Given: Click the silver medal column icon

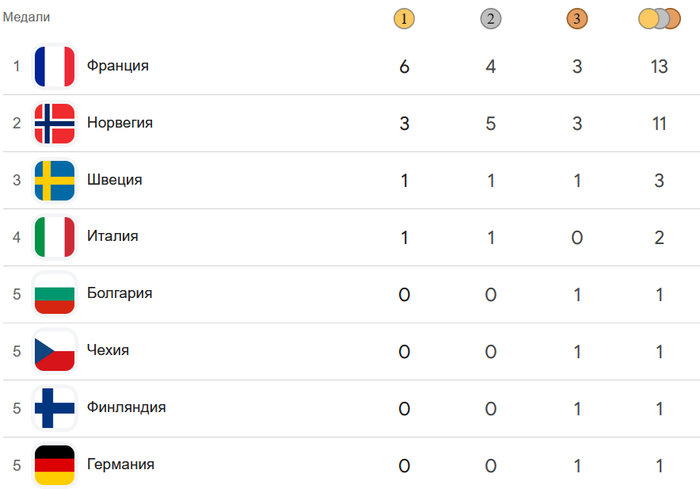Looking at the screenshot, I should pos(490,18).
